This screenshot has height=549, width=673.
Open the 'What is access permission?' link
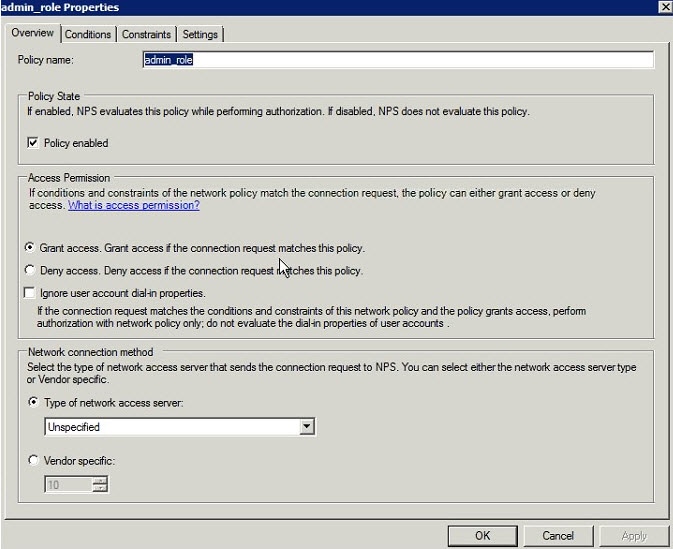(133, 205)
